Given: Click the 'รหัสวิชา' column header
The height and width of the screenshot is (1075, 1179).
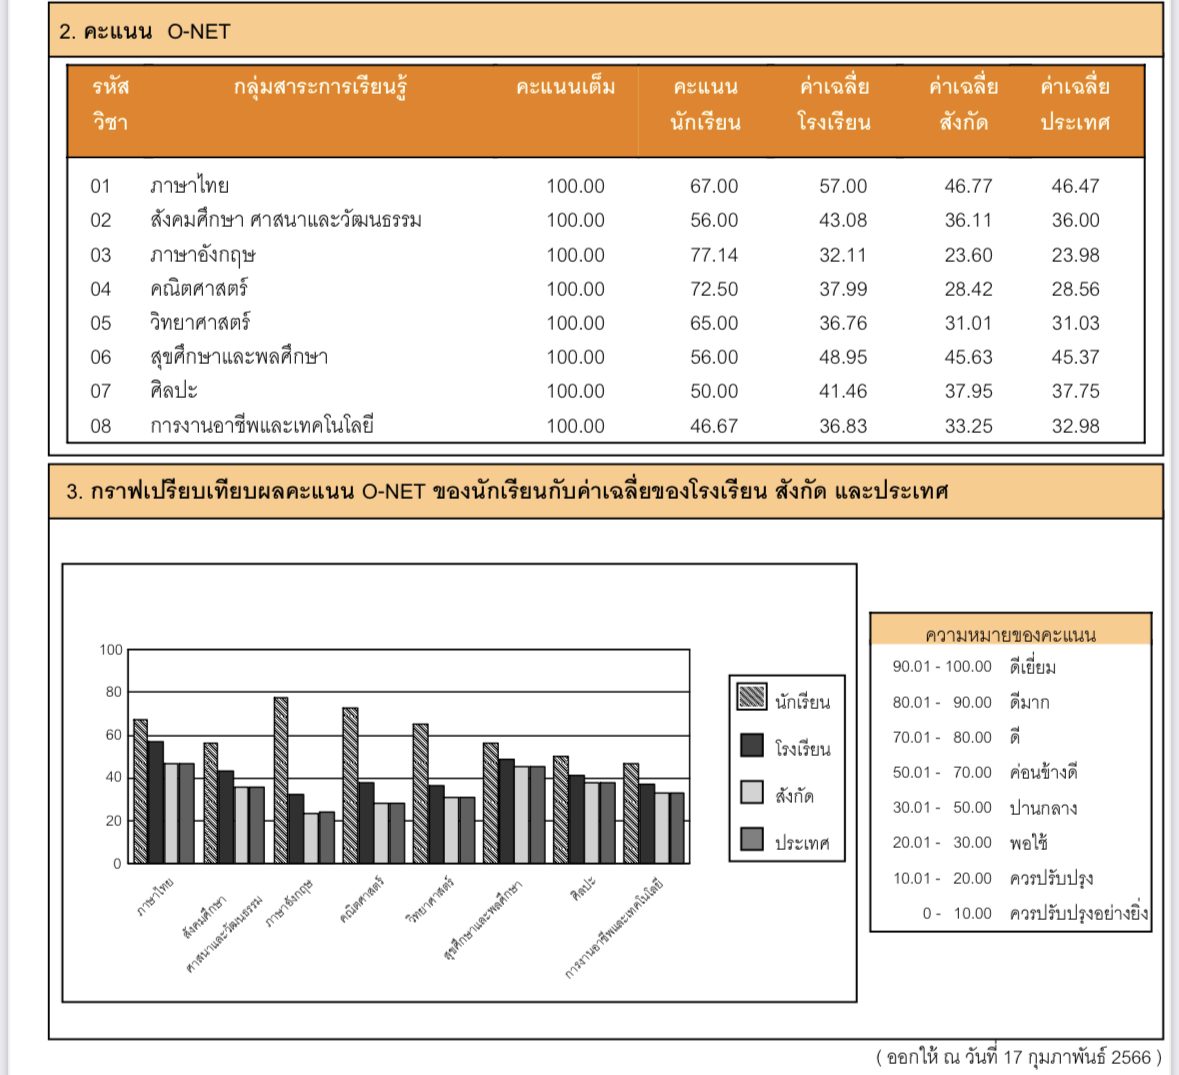Looking at the screenshot, I should click(x=111, y=104).
